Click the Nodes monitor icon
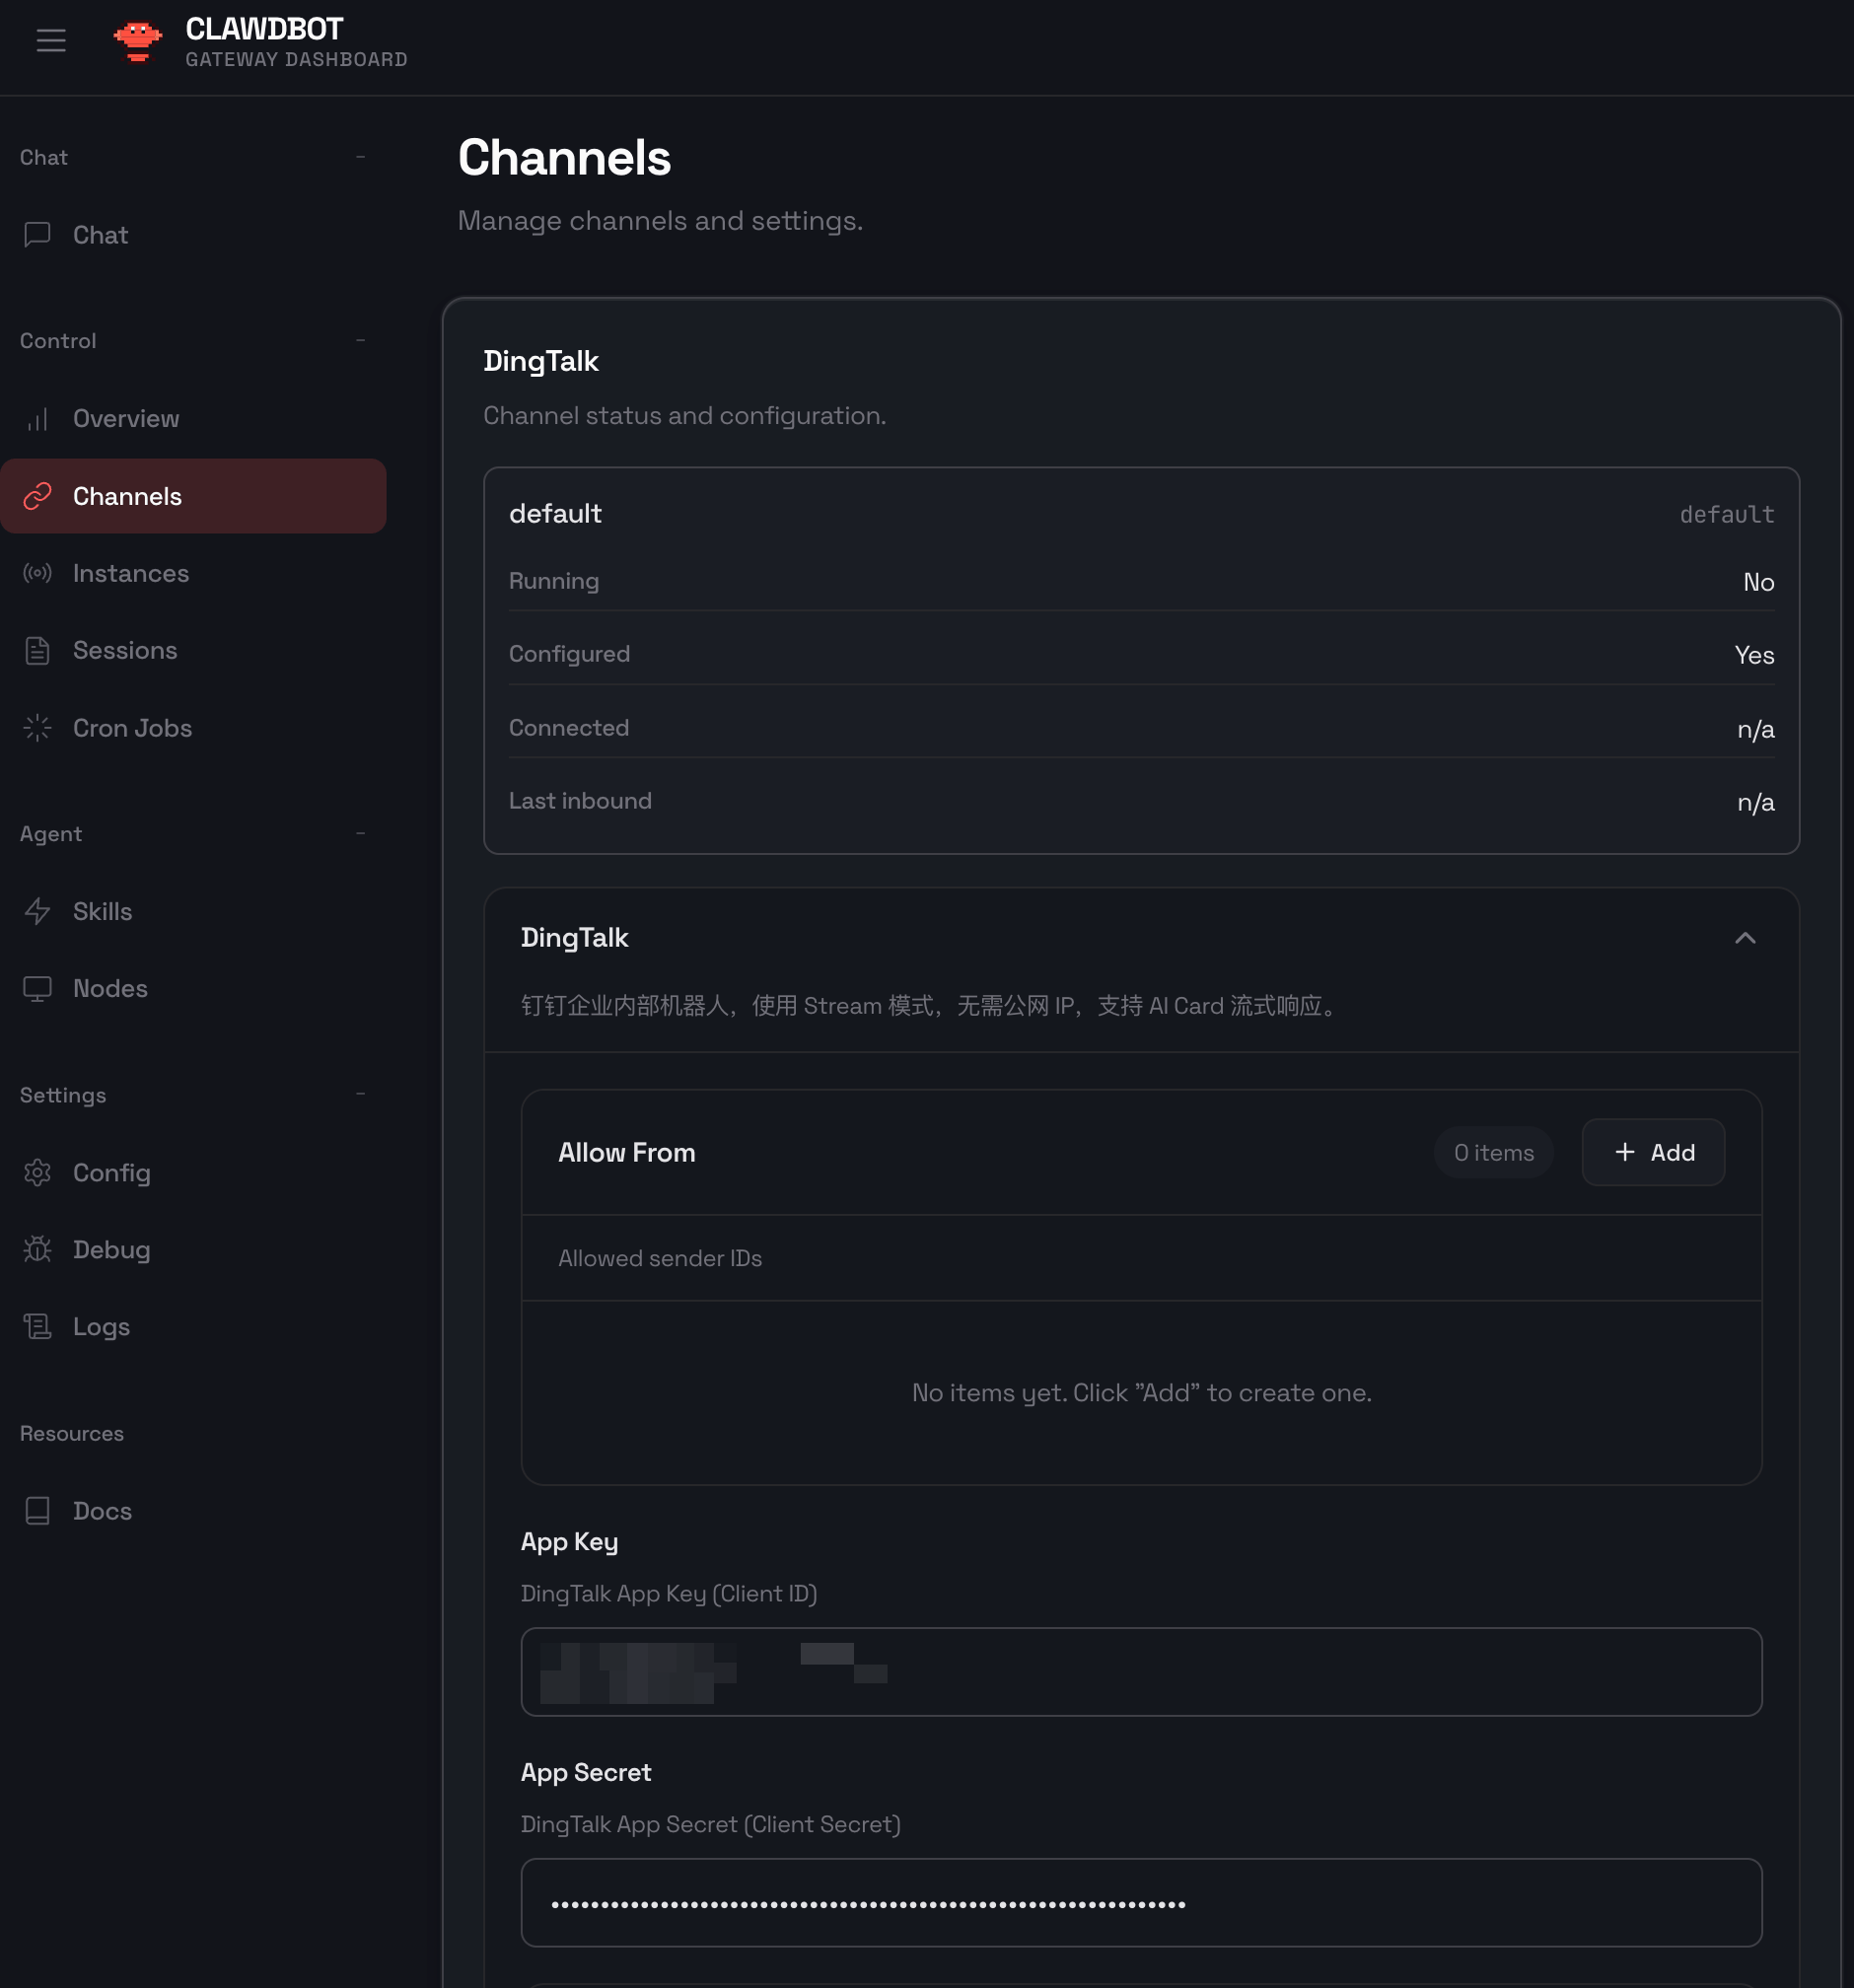 coord(37,988)
